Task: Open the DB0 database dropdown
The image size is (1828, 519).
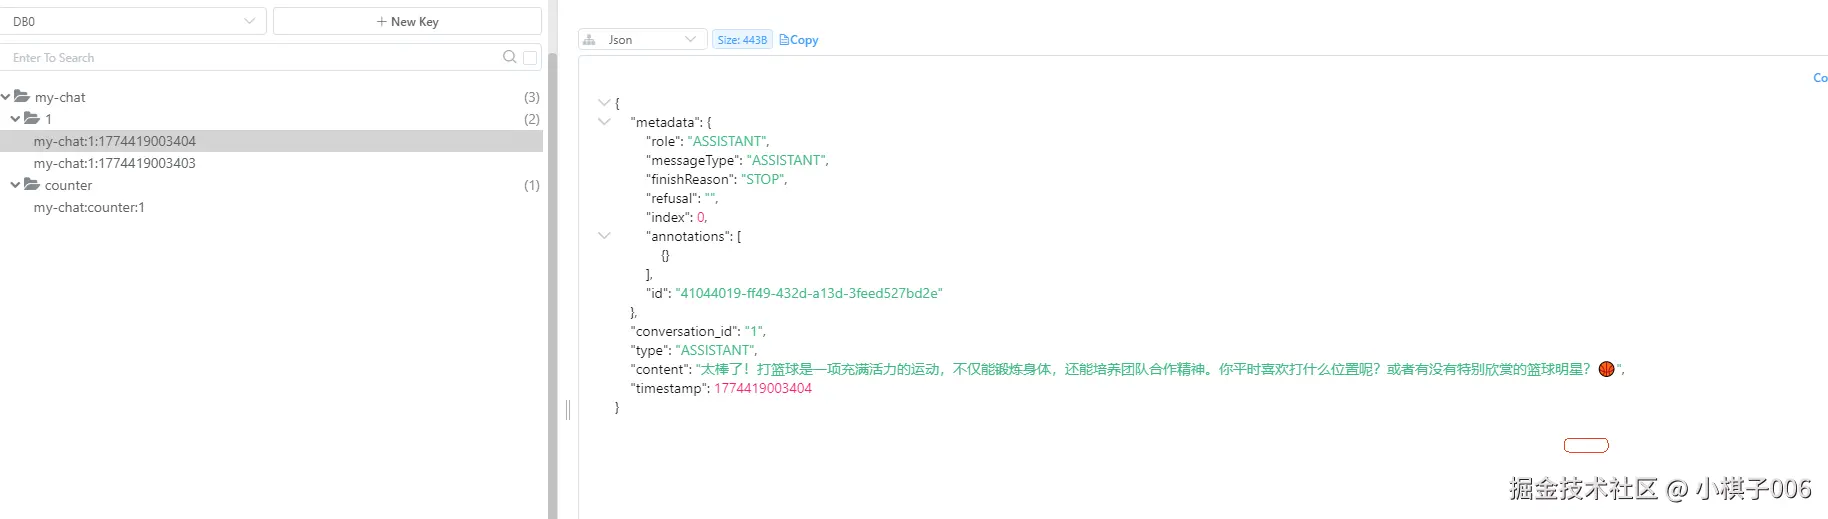Action: click(133, 21)
